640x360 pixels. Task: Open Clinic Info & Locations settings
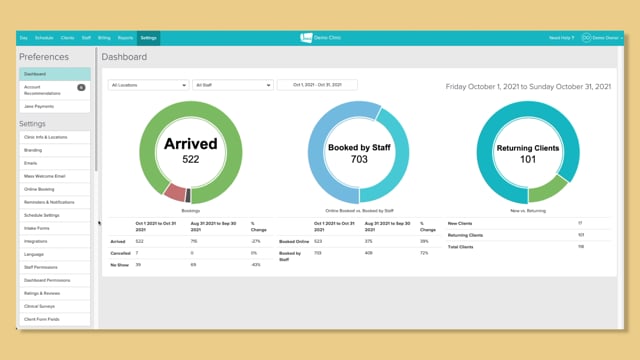(x=55, y=137)
